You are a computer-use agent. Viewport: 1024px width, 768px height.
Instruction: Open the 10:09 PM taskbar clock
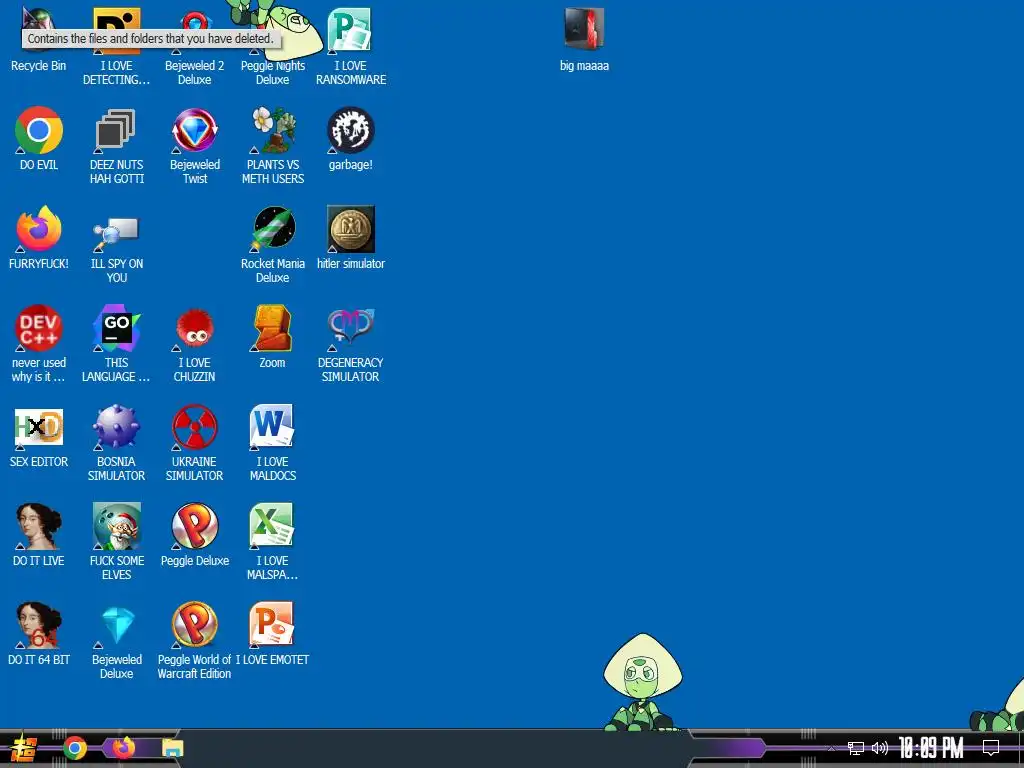click(x=931, y=748)
